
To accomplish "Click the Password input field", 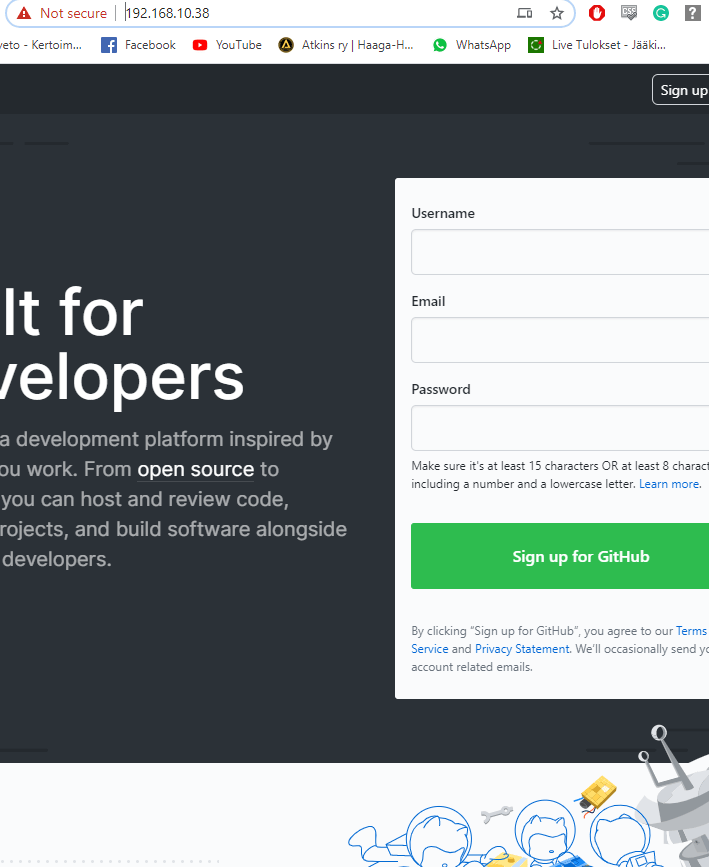I will (560, 428).
